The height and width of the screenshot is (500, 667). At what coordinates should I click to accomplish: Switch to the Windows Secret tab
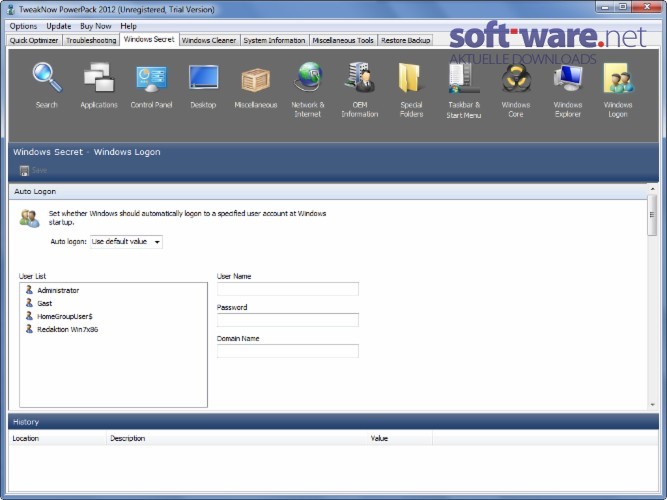[149, 39]
